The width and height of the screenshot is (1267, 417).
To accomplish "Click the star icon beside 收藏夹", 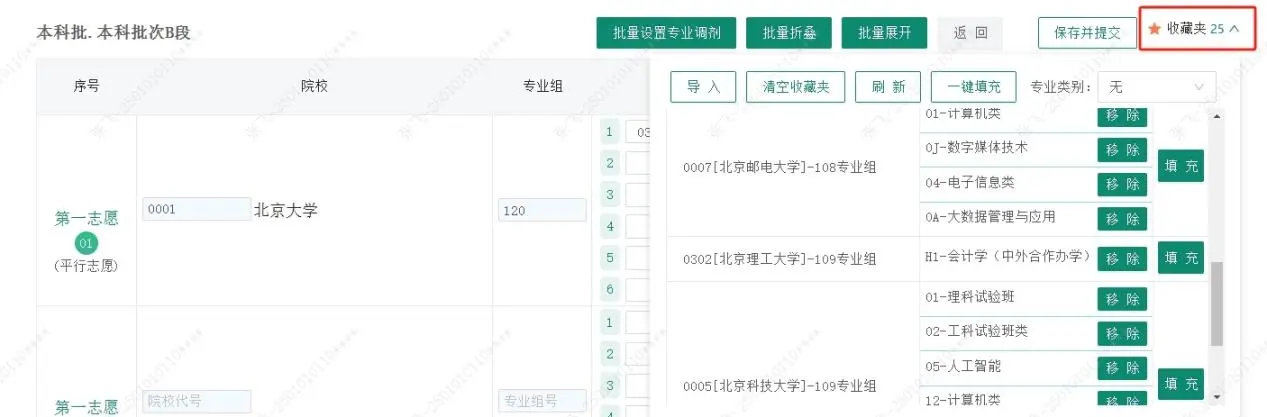I will (x=1154, y=29).
